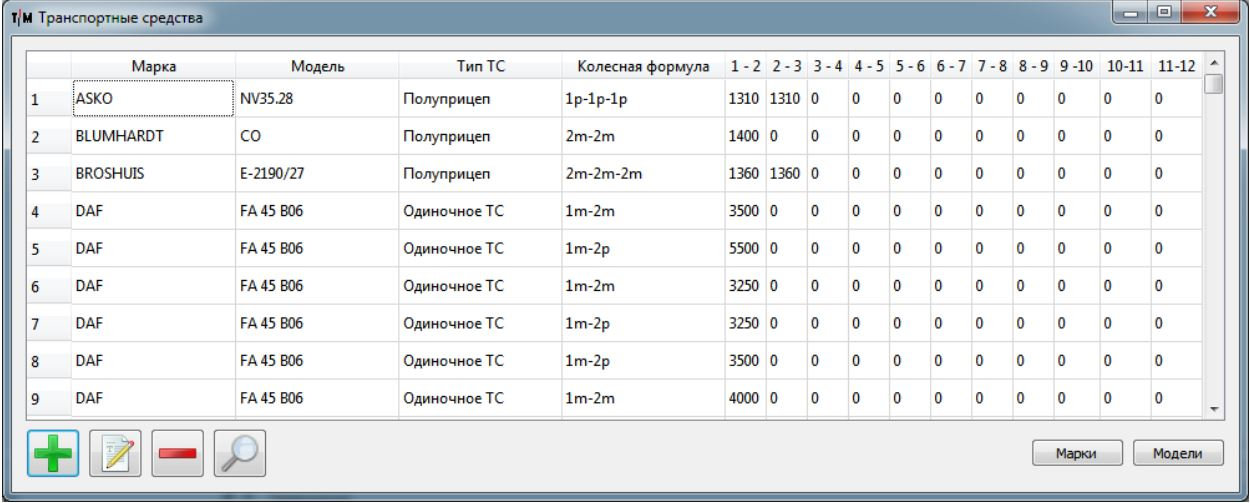
Task: Click Полуприцеп in the BLUMHARDT row
Action: (x=480, y=135)
